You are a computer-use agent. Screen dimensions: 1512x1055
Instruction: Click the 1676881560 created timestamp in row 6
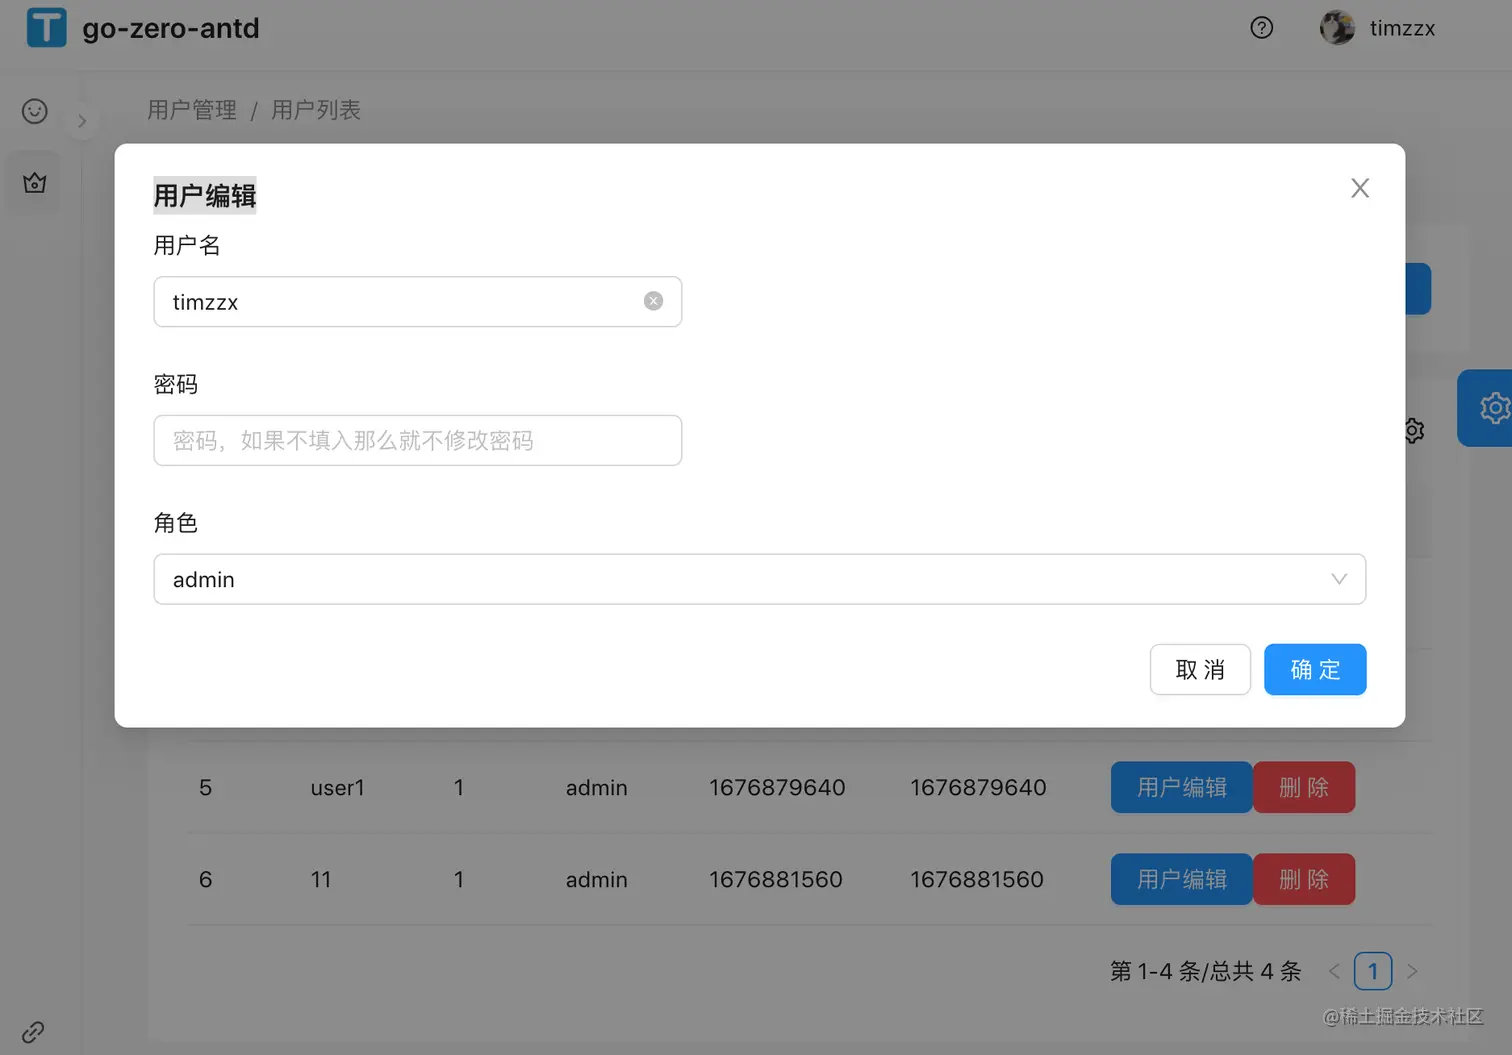[x=776, y=879]
